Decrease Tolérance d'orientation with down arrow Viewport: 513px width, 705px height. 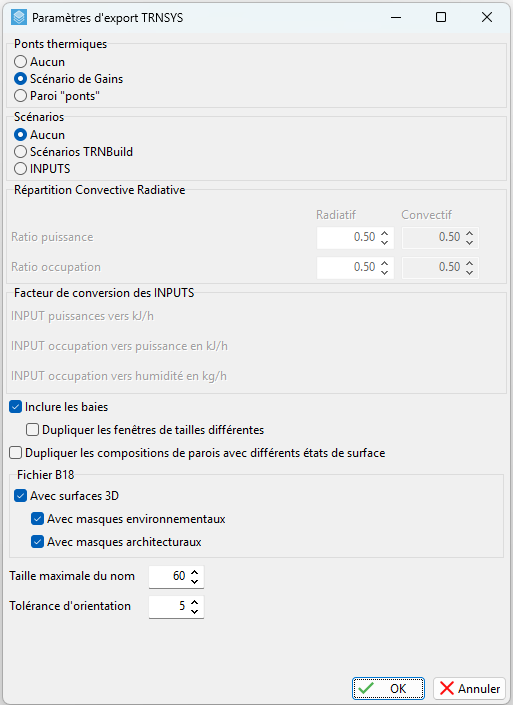195,611
